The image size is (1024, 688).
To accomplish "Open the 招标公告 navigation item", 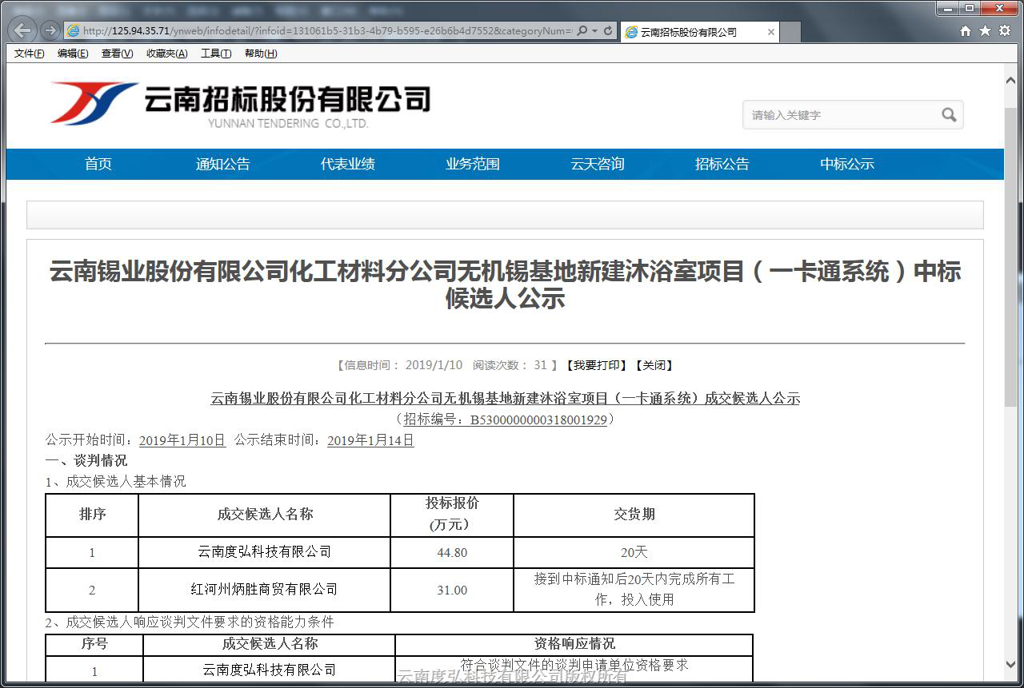I will pyautogui.click(x=722, y=164).
